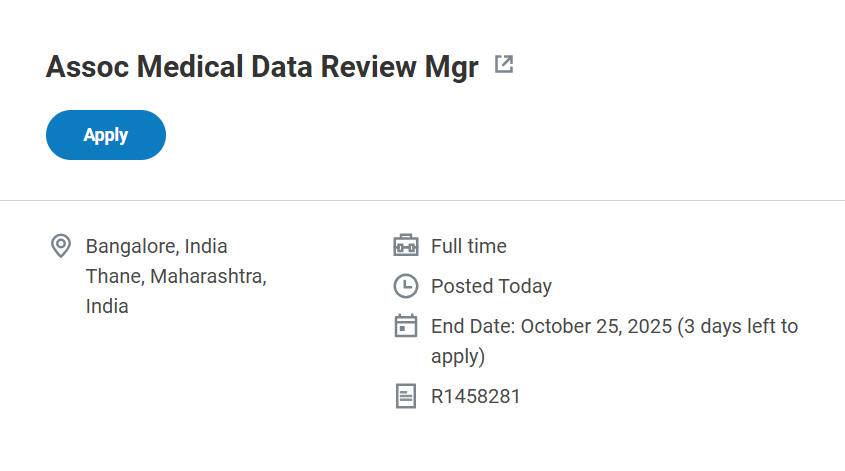
Task: Click the location pin icon
Action: pyautogui.click(x=60, y=246)
